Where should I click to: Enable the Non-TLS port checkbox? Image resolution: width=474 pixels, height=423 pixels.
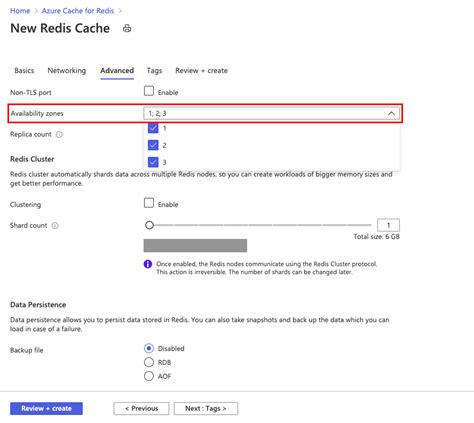[x=149, y=91]
